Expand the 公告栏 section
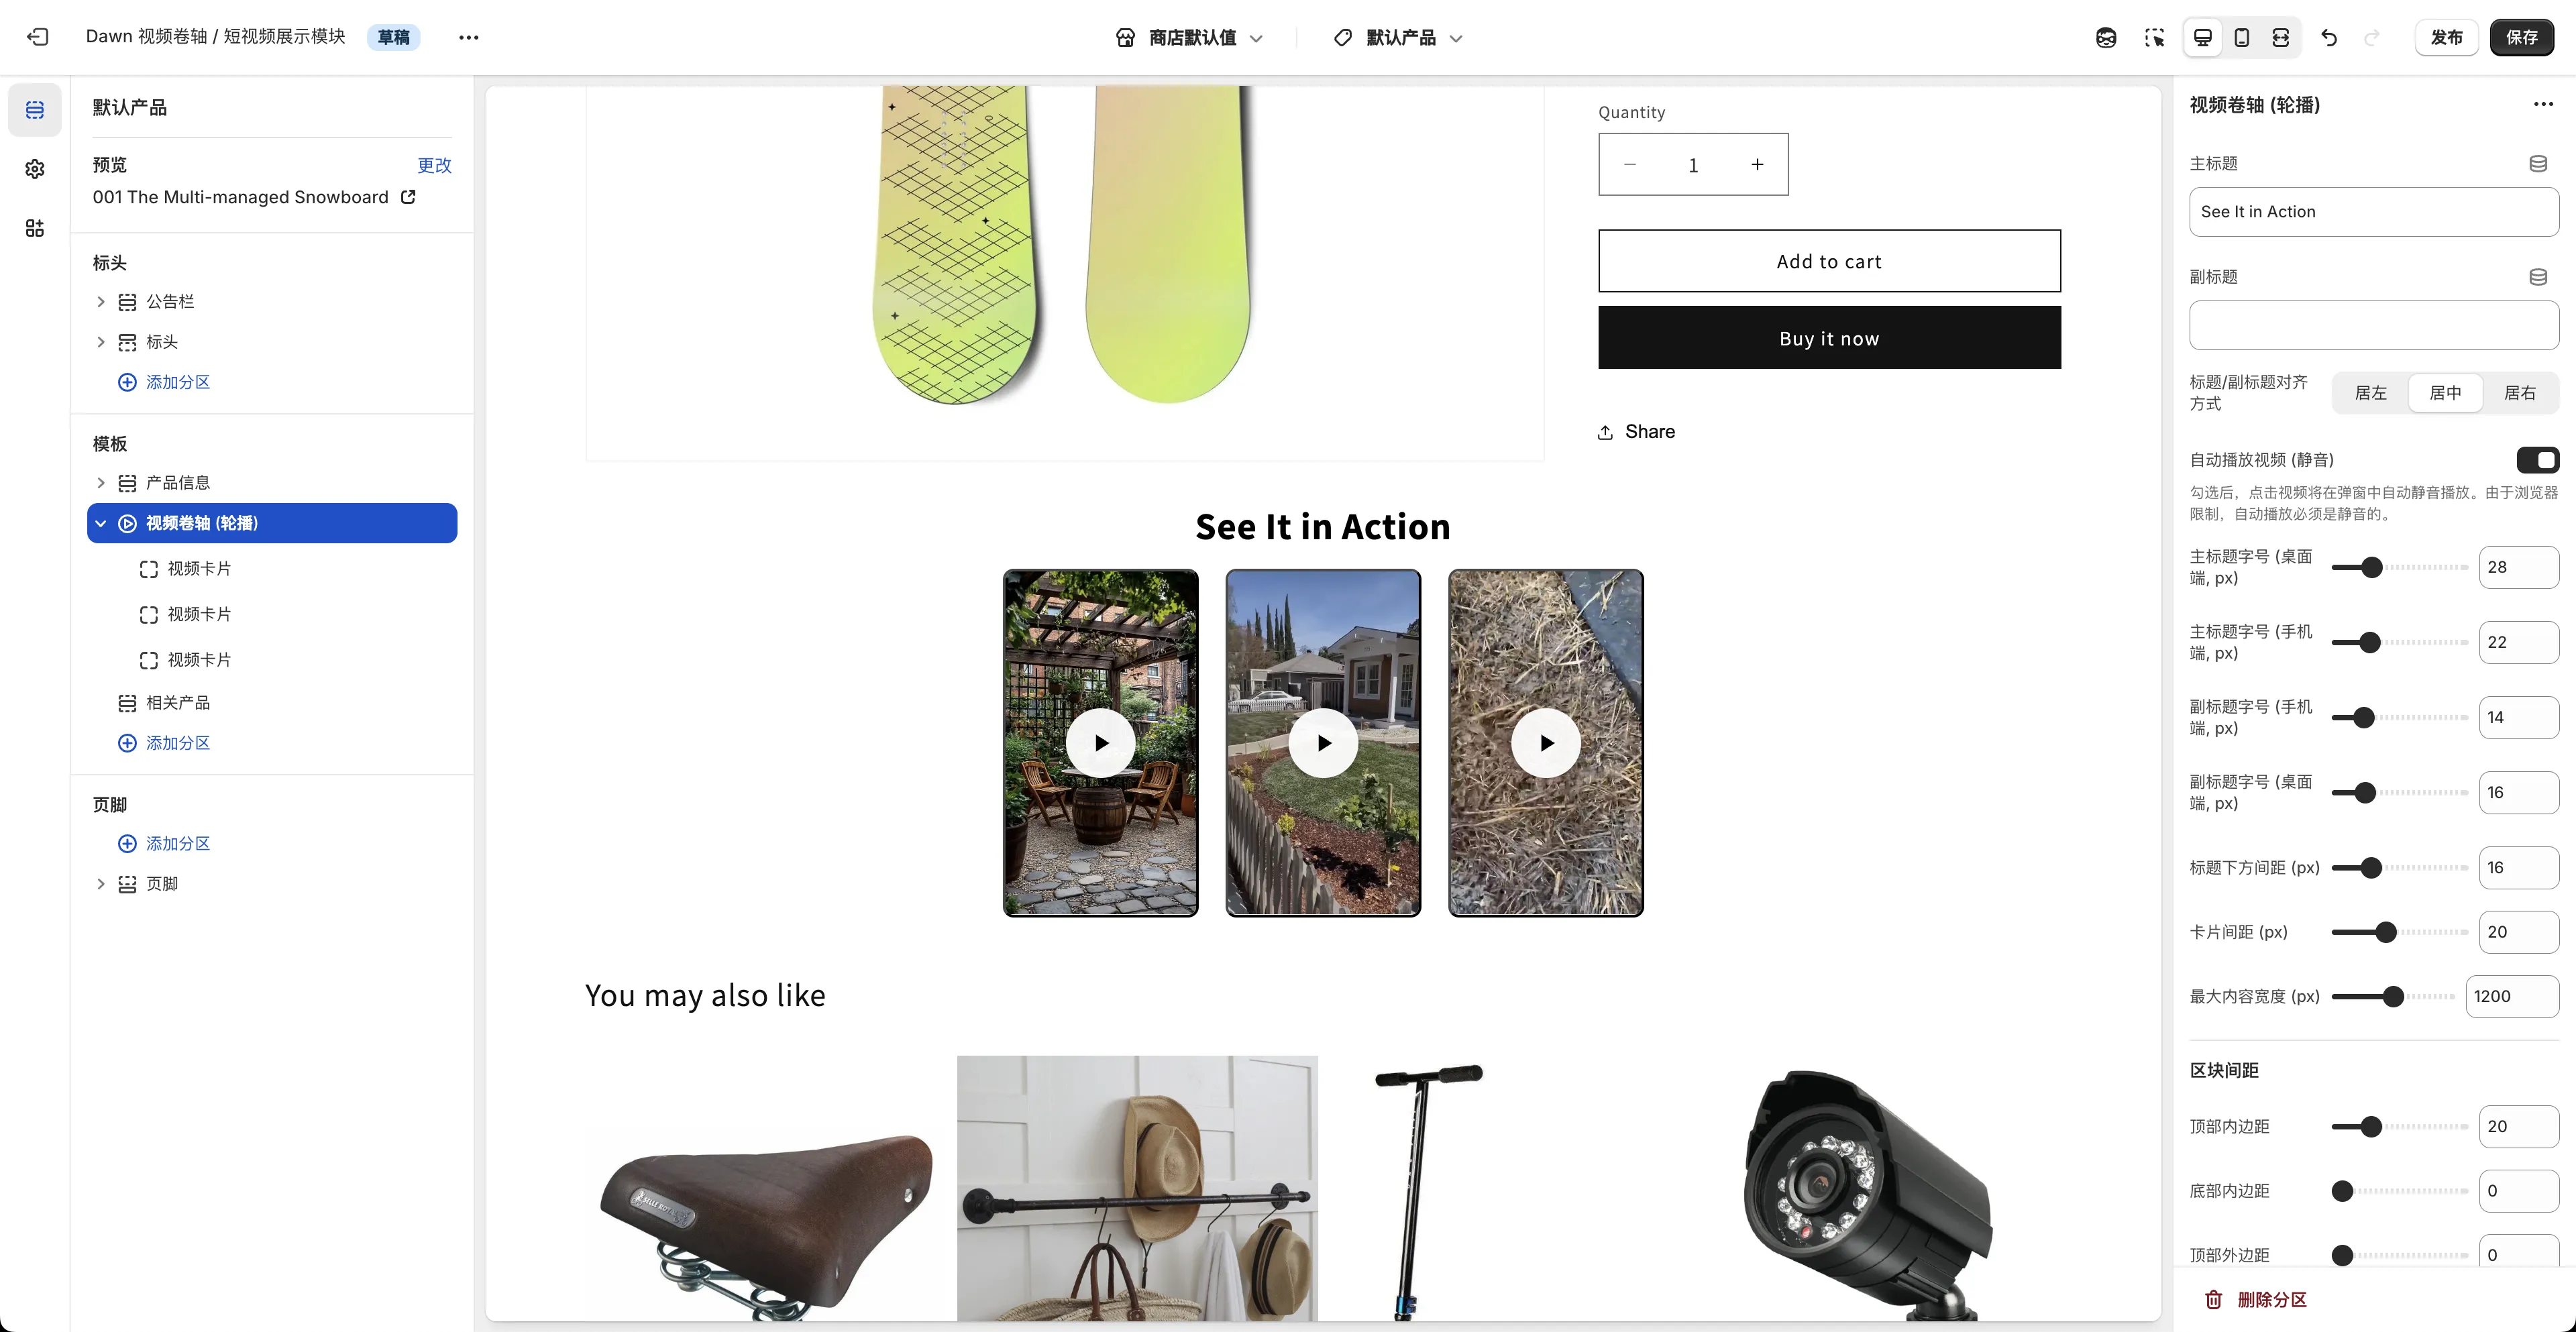 [101, 301]
